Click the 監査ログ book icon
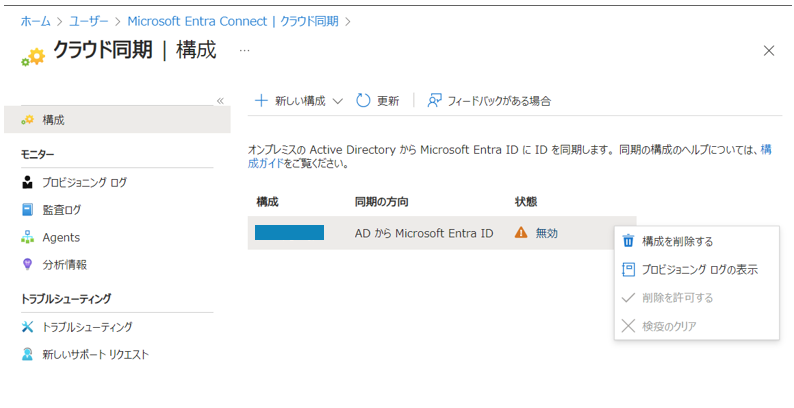The height and width of the screenshot is (408, 794). point(27,210)
